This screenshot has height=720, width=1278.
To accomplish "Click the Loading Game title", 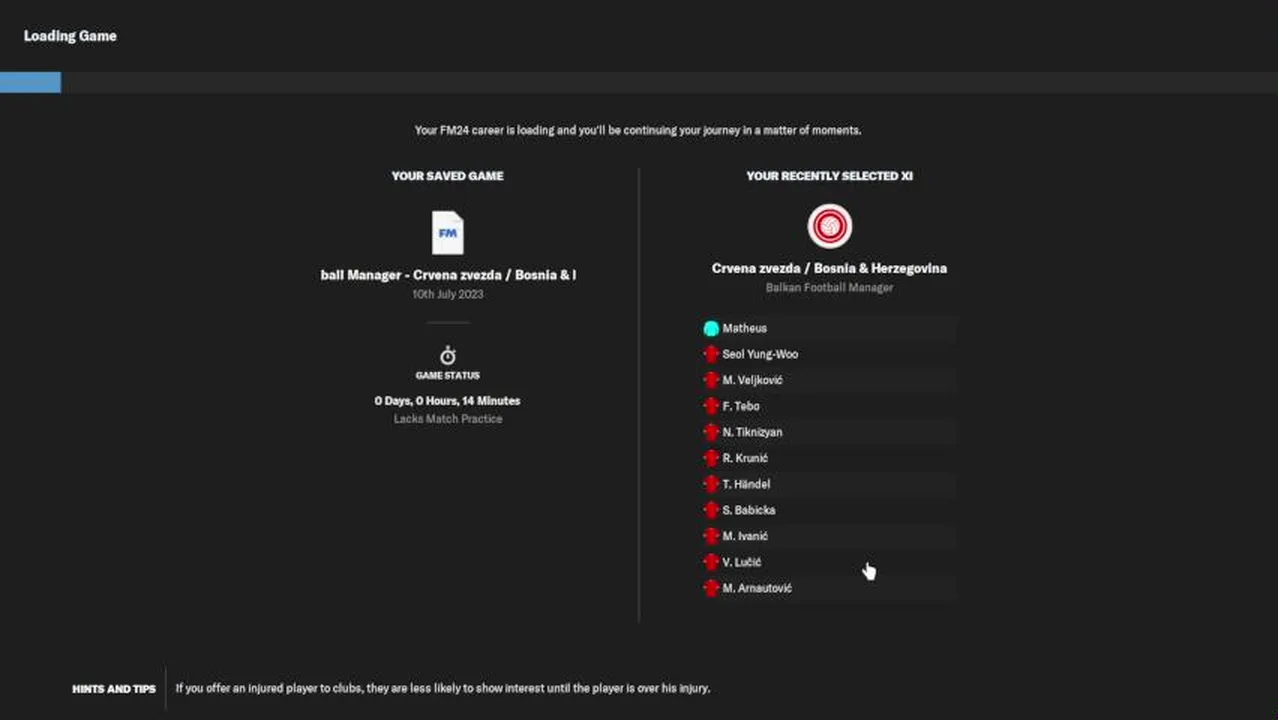I will pyautogui.click(x=70, y=36).
